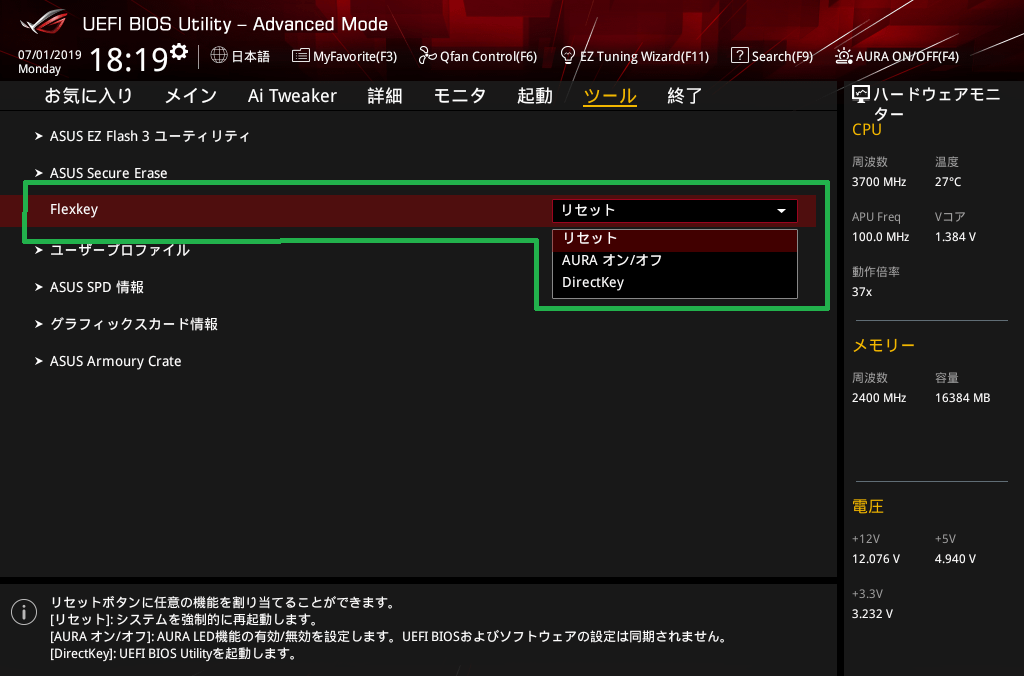Click MyFavorite(F3) label

pos(355,56)
